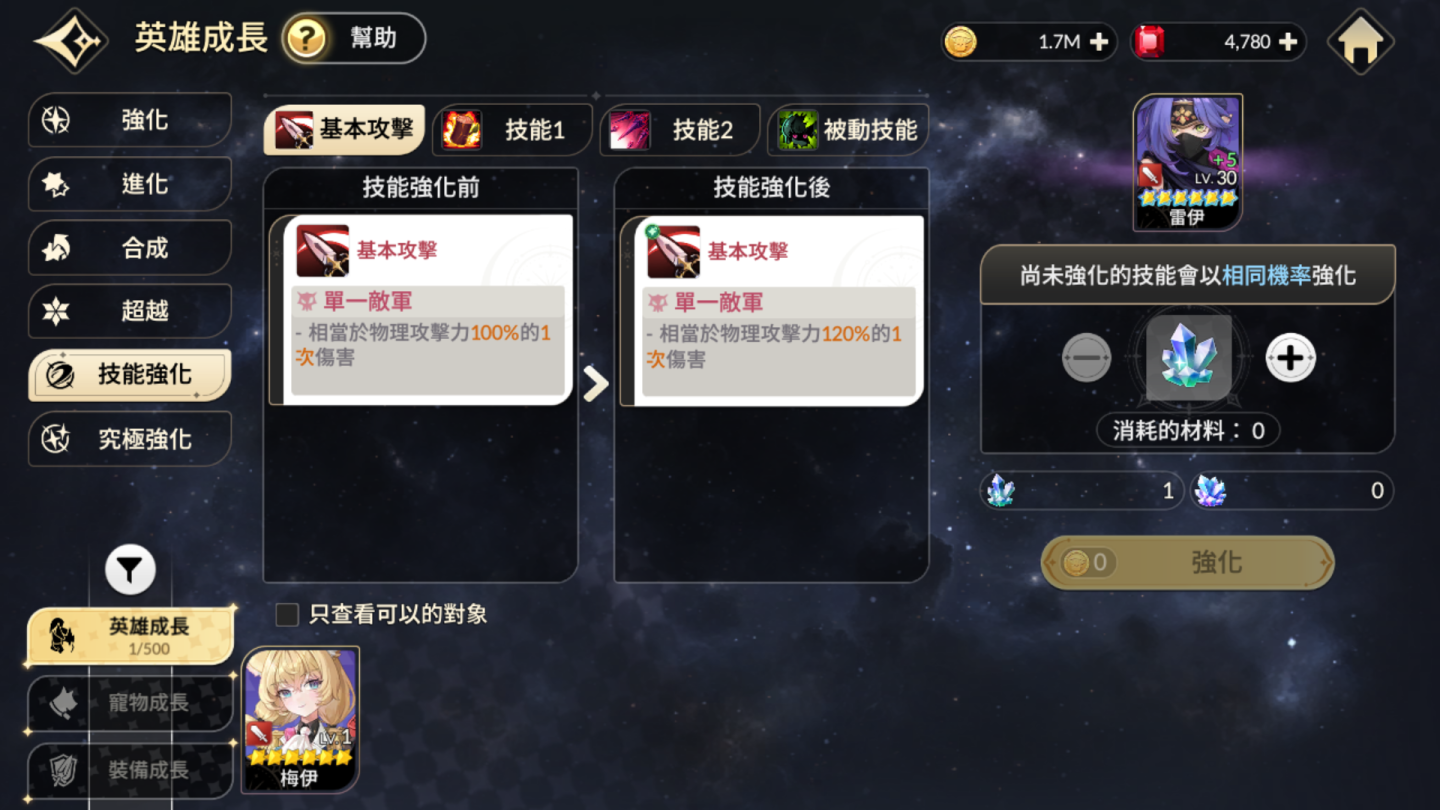Open the 幫助 help question icon
1440x810 pixels.
[x=306, y=39]
